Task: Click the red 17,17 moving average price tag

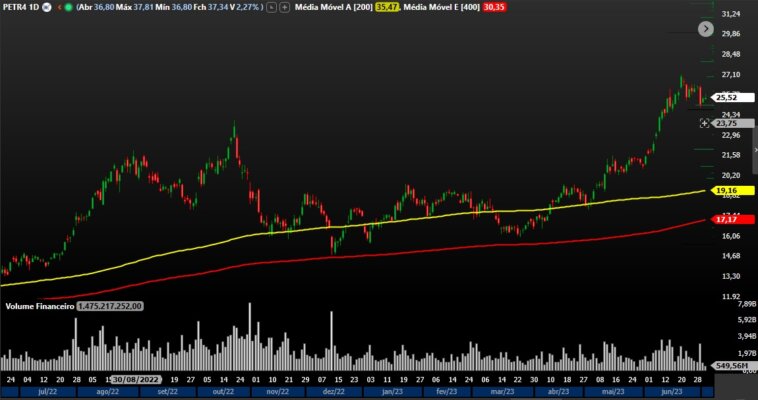Action: pos(727,219)
